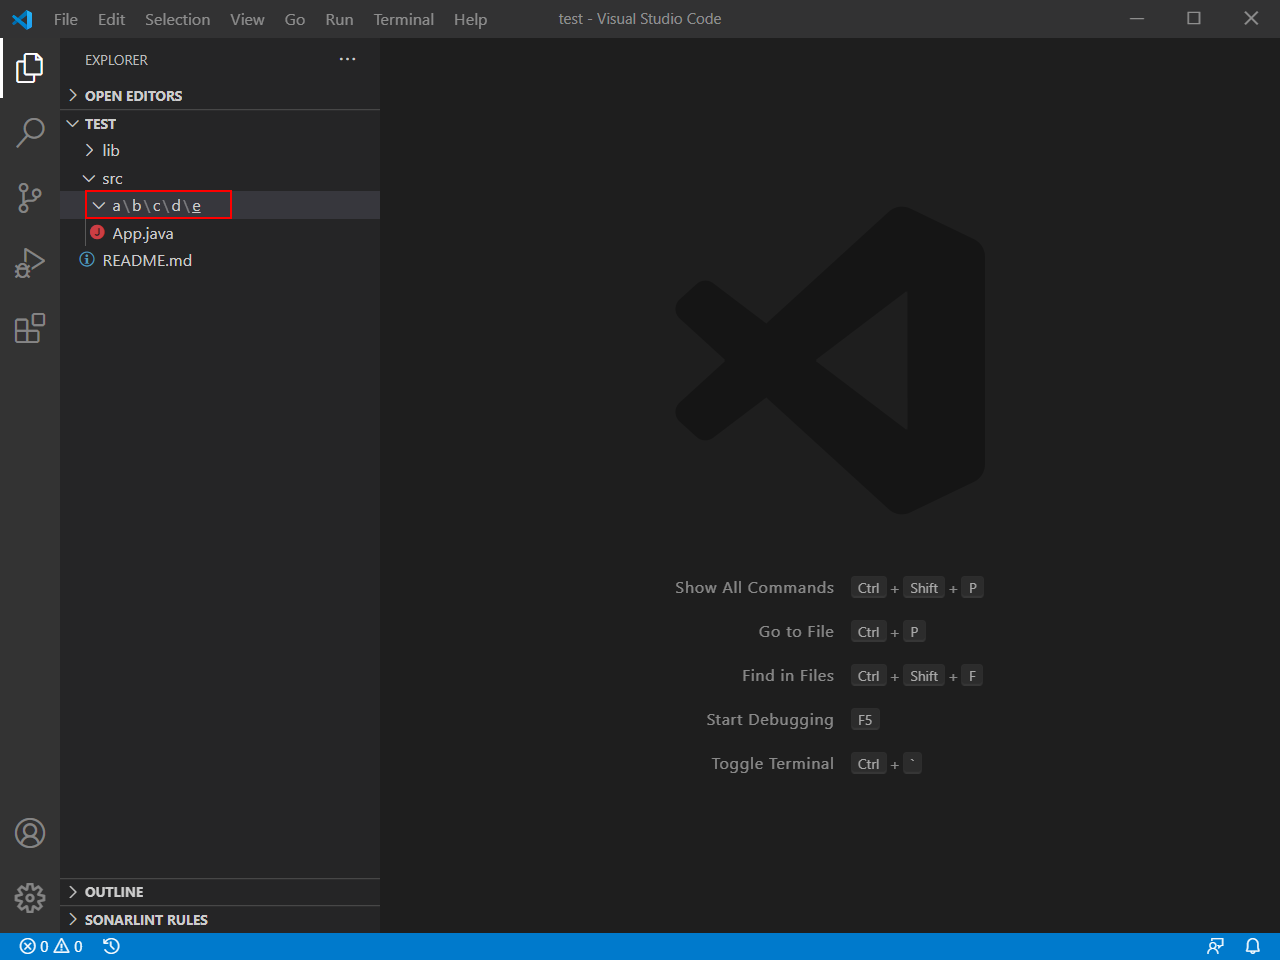This screenshot has height=960, width=1280.
Task: Open the Selection menu
Action: [177, 19]
